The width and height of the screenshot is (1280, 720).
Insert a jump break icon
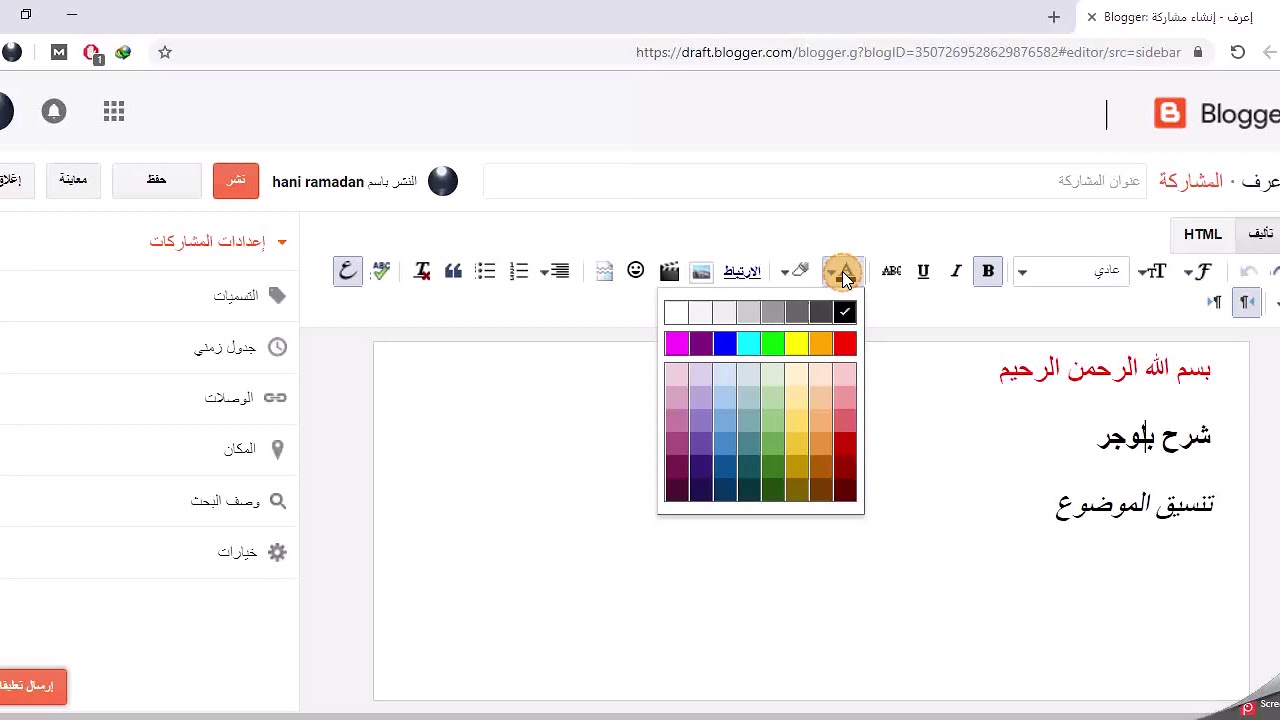point(604,271)
